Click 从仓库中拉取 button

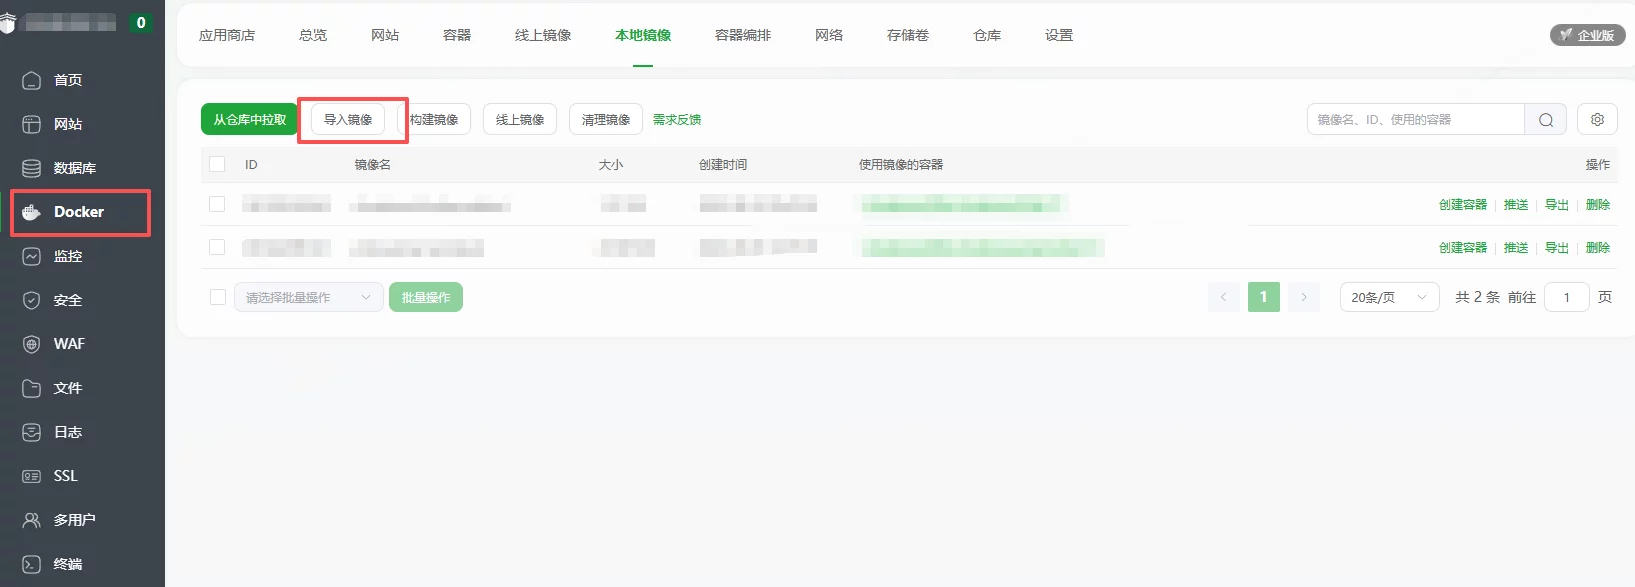pos(250,119)
